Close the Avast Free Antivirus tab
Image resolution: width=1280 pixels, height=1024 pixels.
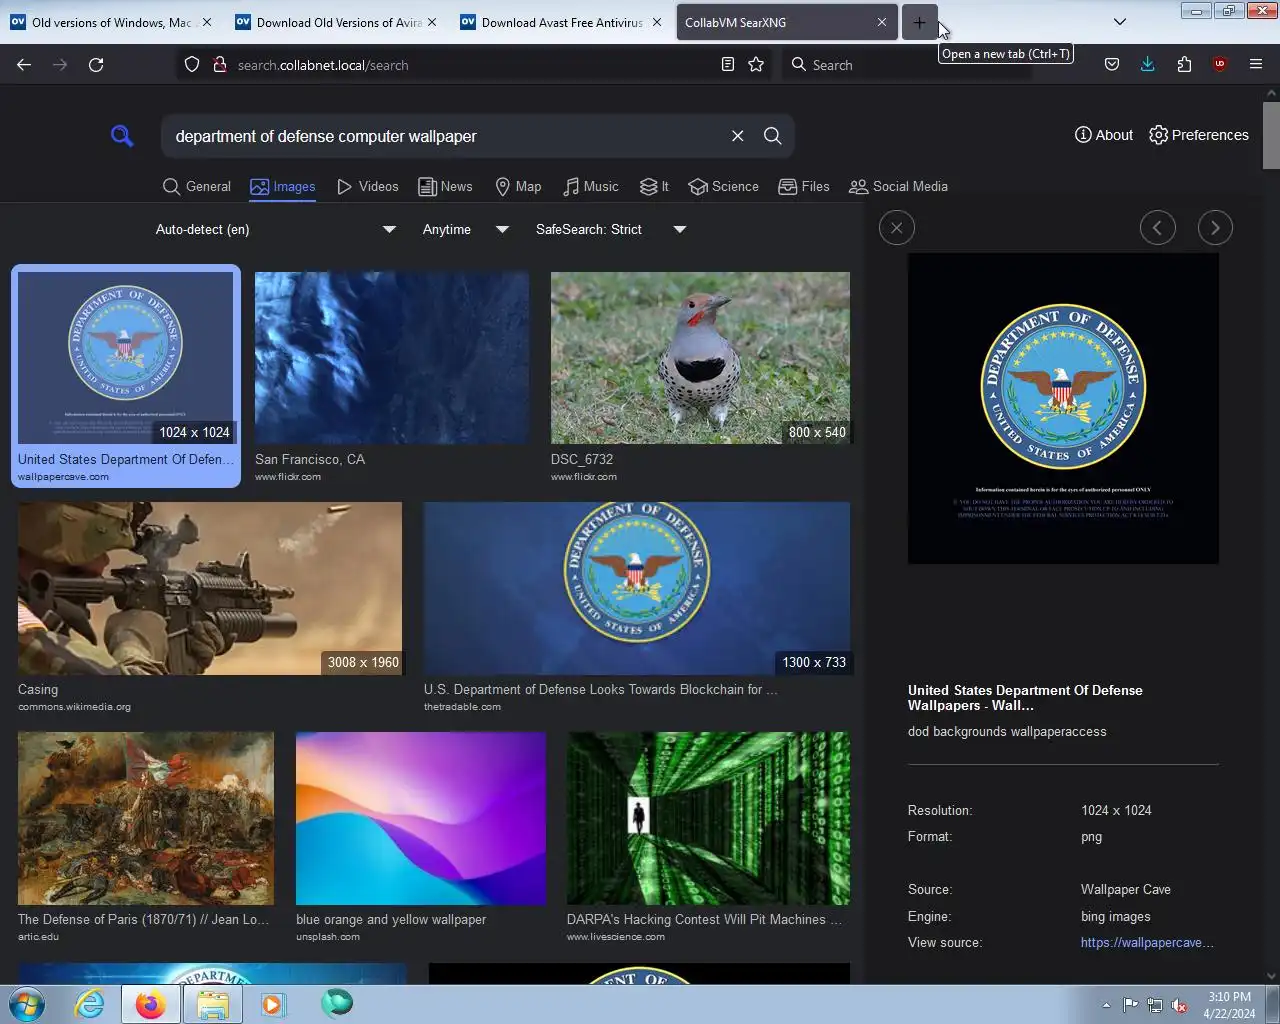[657, 22]
